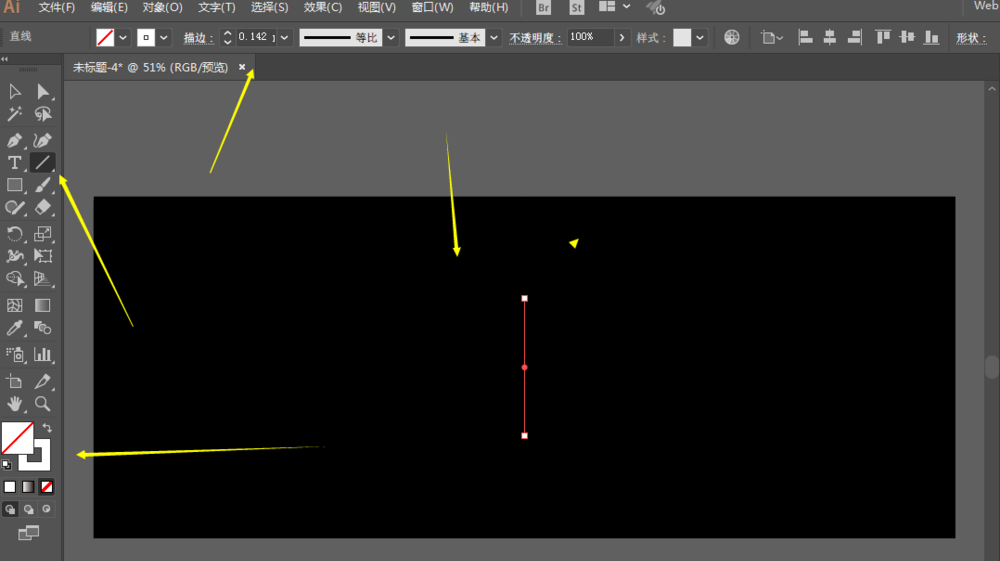Select the Column Graph tool
Viewport: 1000px width, 561px height.
point(43,354)
